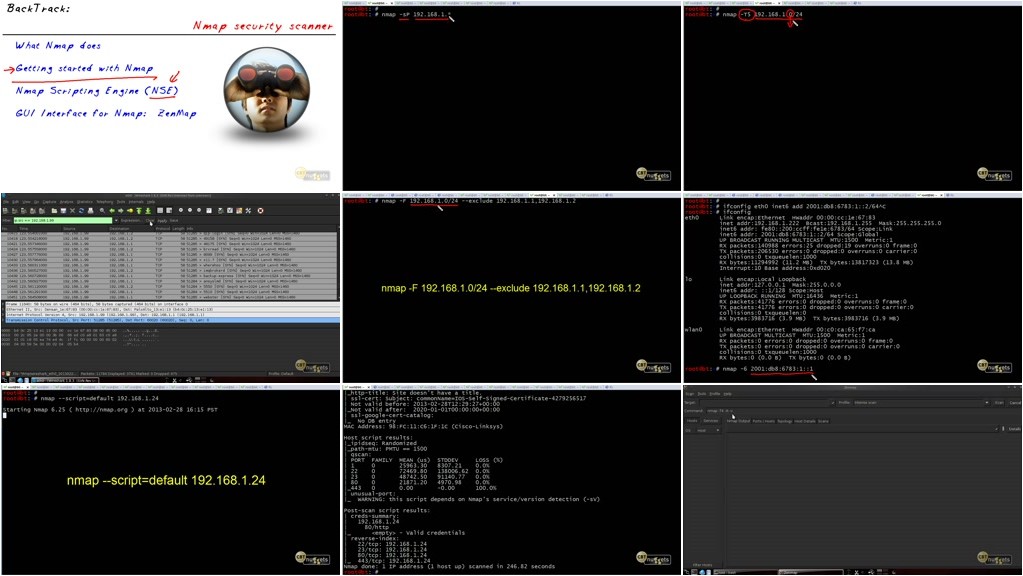
Task: Switch to Zenmap's Host Details tab
Action: (x=805, y=421)
